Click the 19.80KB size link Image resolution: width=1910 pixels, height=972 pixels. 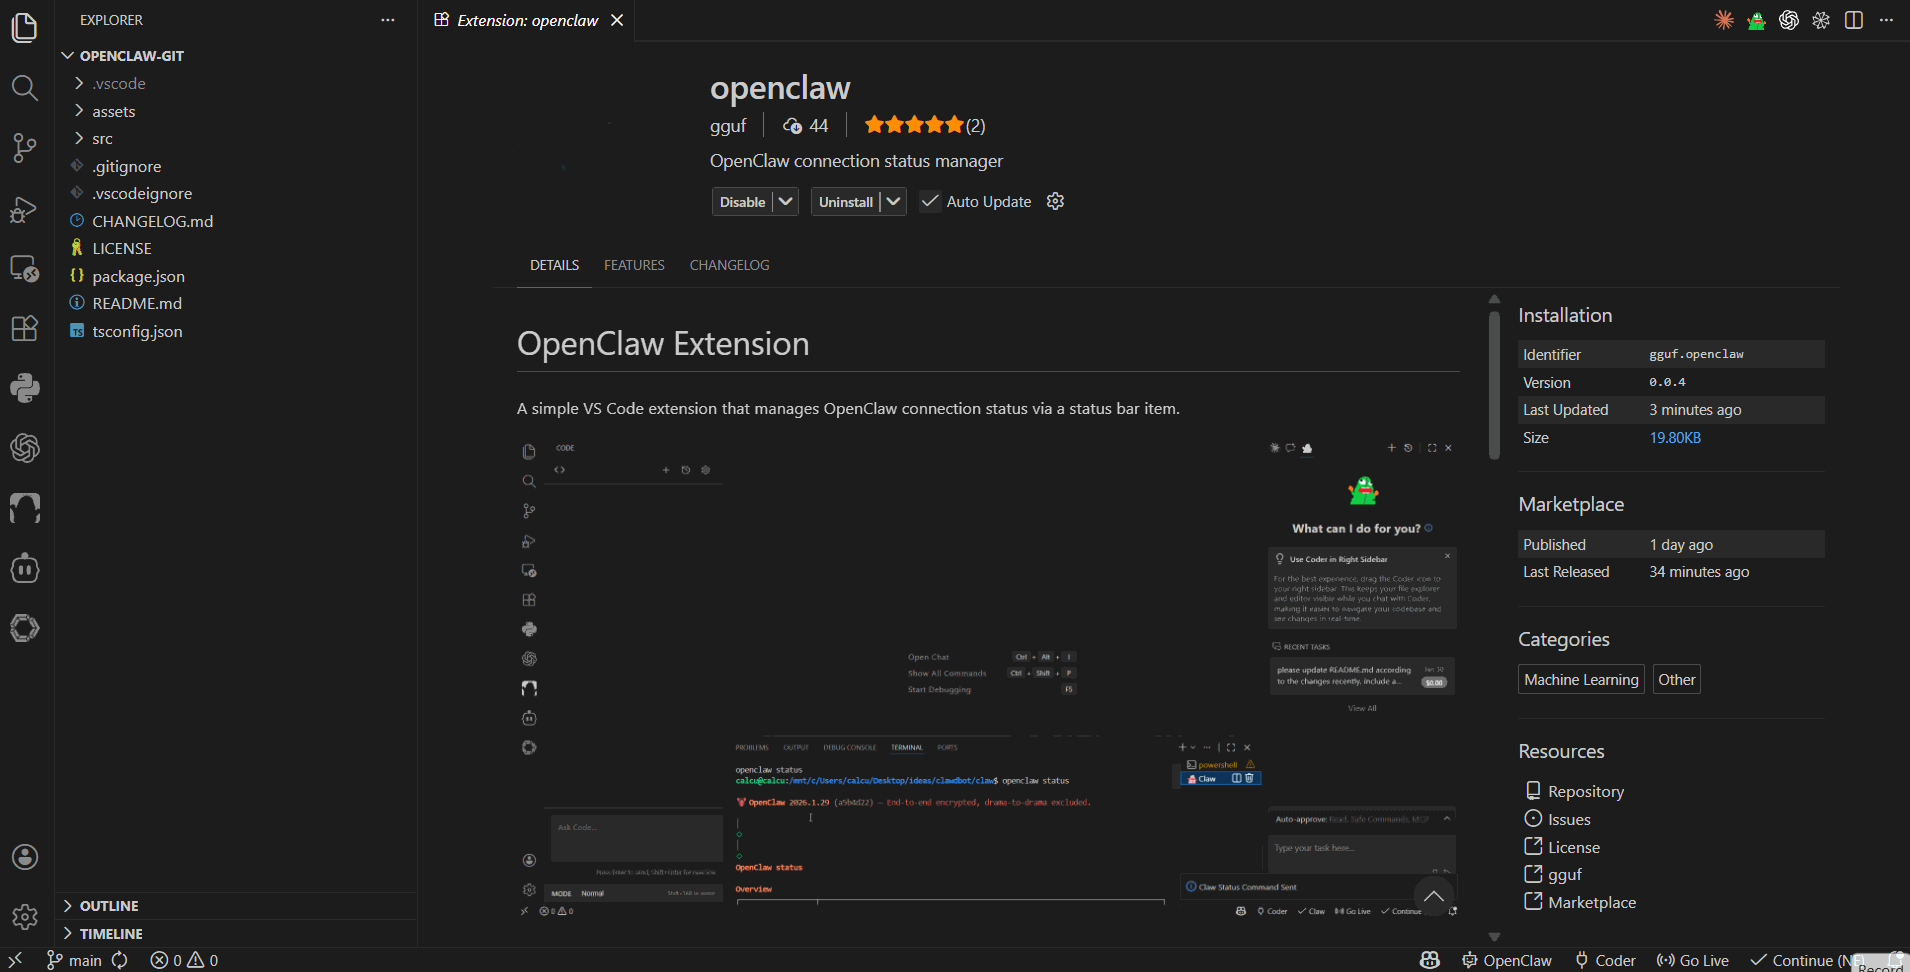pyautogui.click(x=1675, y=438)
